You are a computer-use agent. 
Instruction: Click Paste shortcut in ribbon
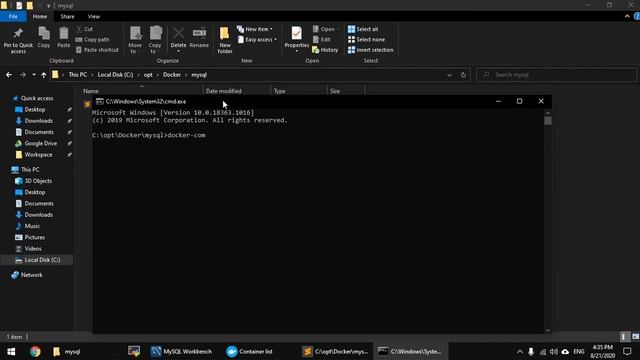tap(97, 50)
